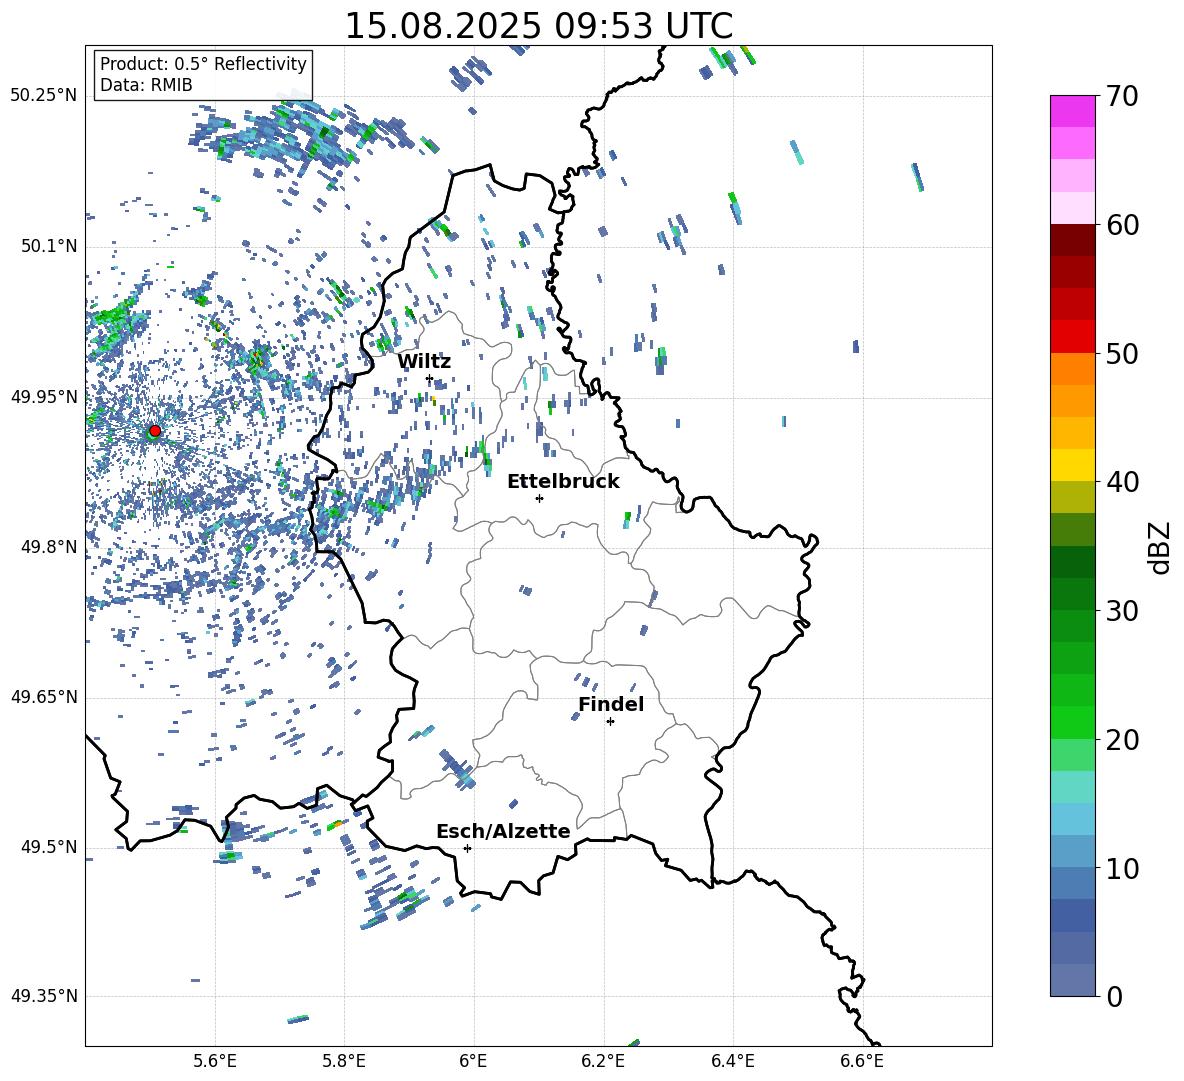This screenshot has height=1081, width=1184.
Task: Click the Findel city label
Action: 611,704
